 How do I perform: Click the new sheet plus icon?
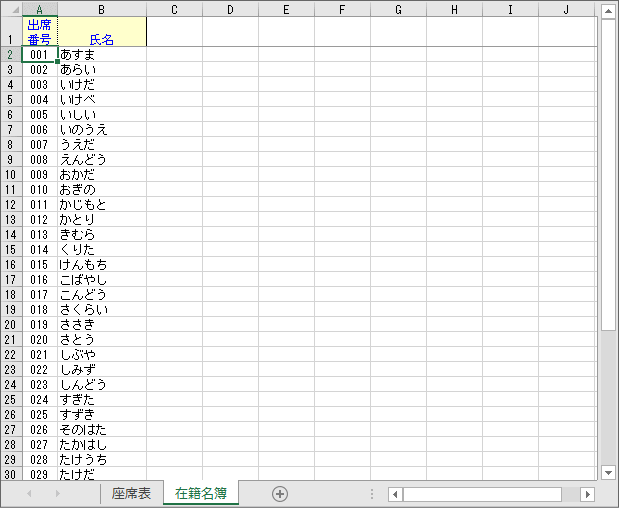tap(280, 493)
